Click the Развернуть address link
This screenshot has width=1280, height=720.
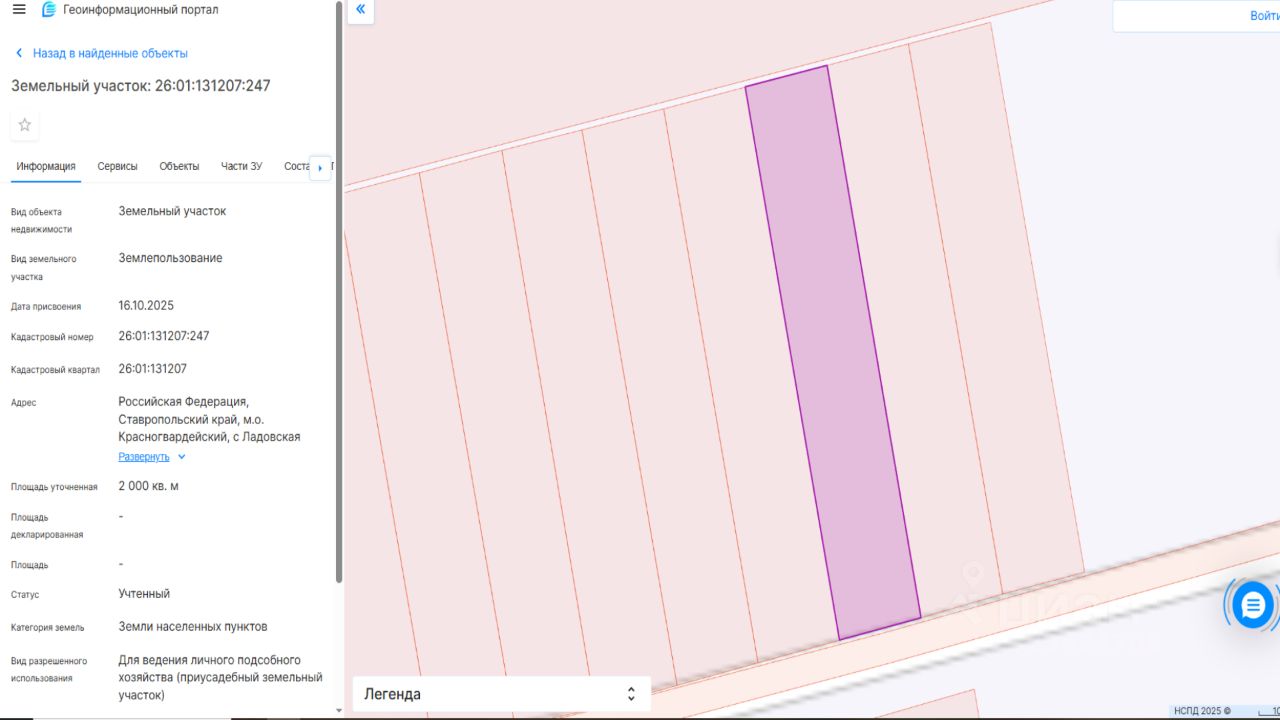144,457
